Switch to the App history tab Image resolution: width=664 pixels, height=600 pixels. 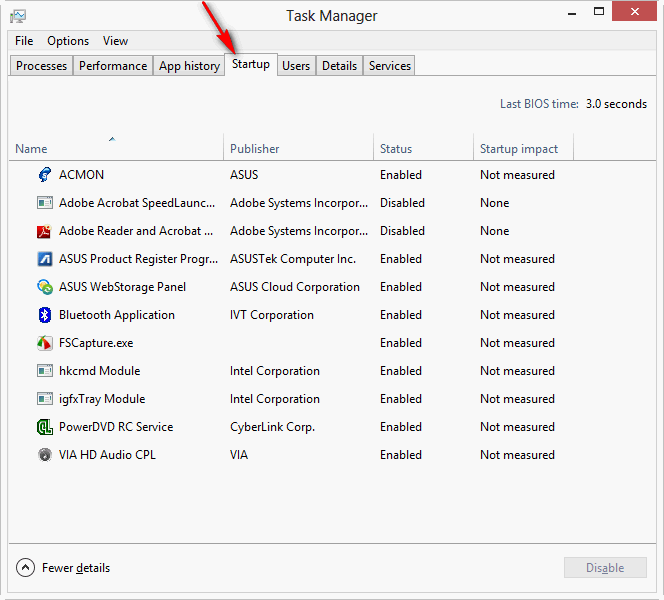tap(189, 66)
